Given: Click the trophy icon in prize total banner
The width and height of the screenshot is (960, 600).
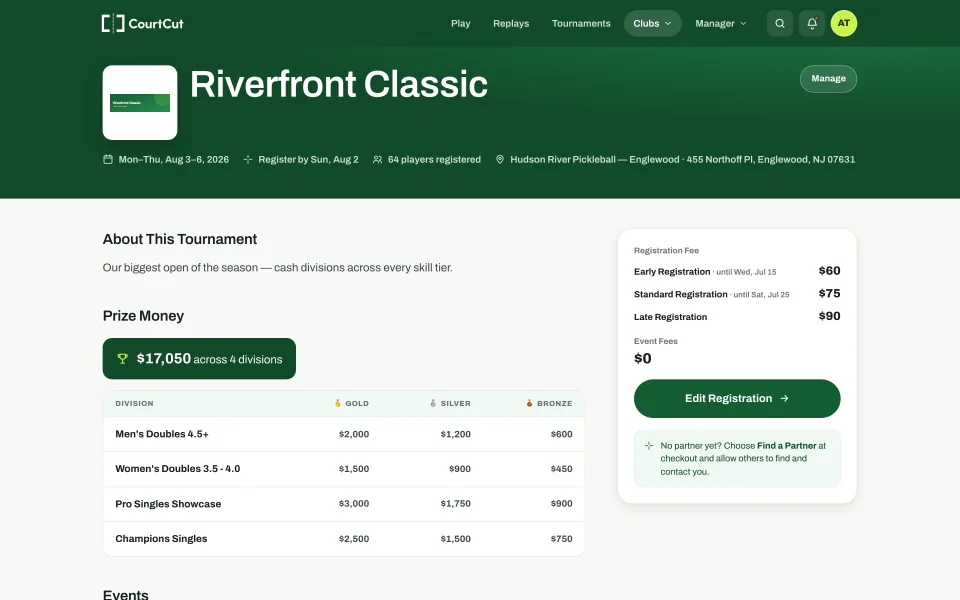Looking at the screenshot, I should pos(122,359).
